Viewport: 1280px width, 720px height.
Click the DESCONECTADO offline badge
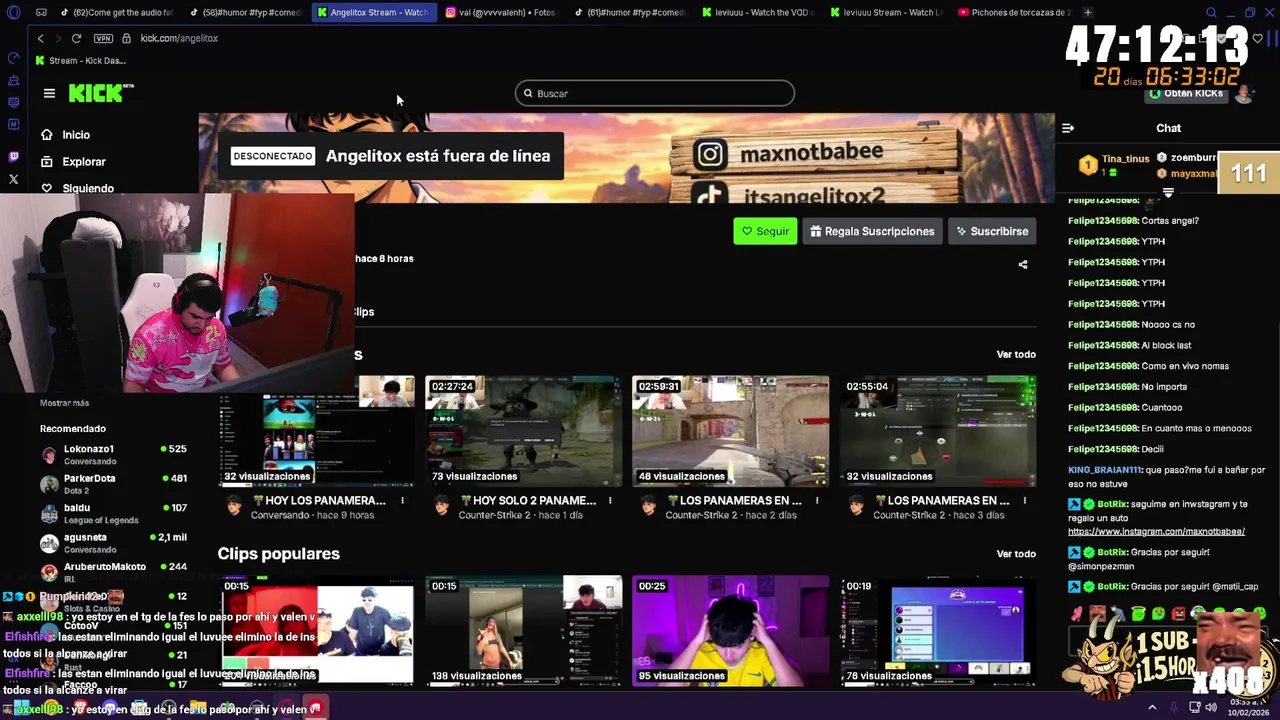coord(273,156)
